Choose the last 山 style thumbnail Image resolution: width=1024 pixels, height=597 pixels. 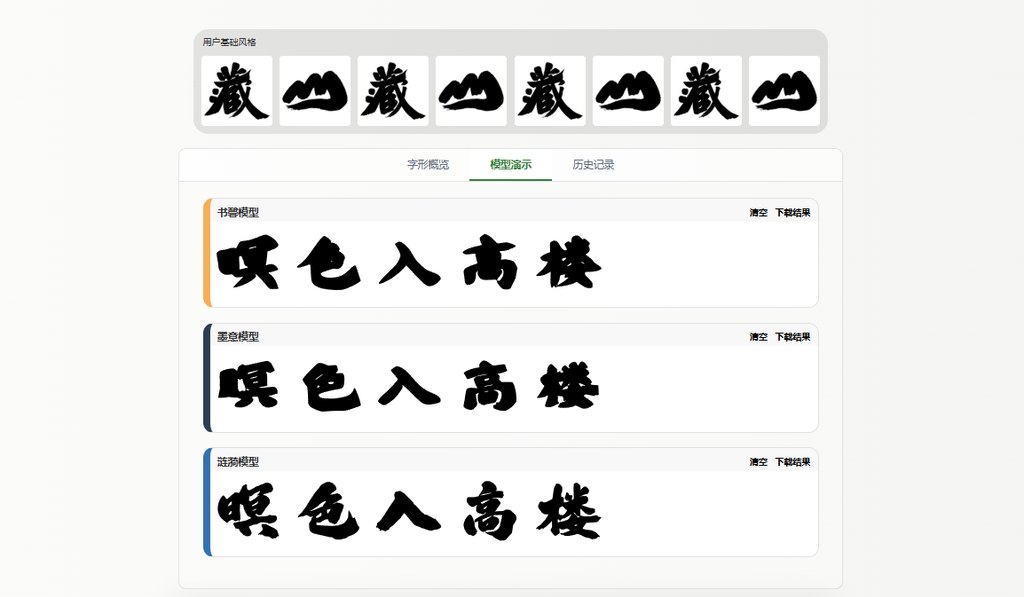[x=784, y=91]
